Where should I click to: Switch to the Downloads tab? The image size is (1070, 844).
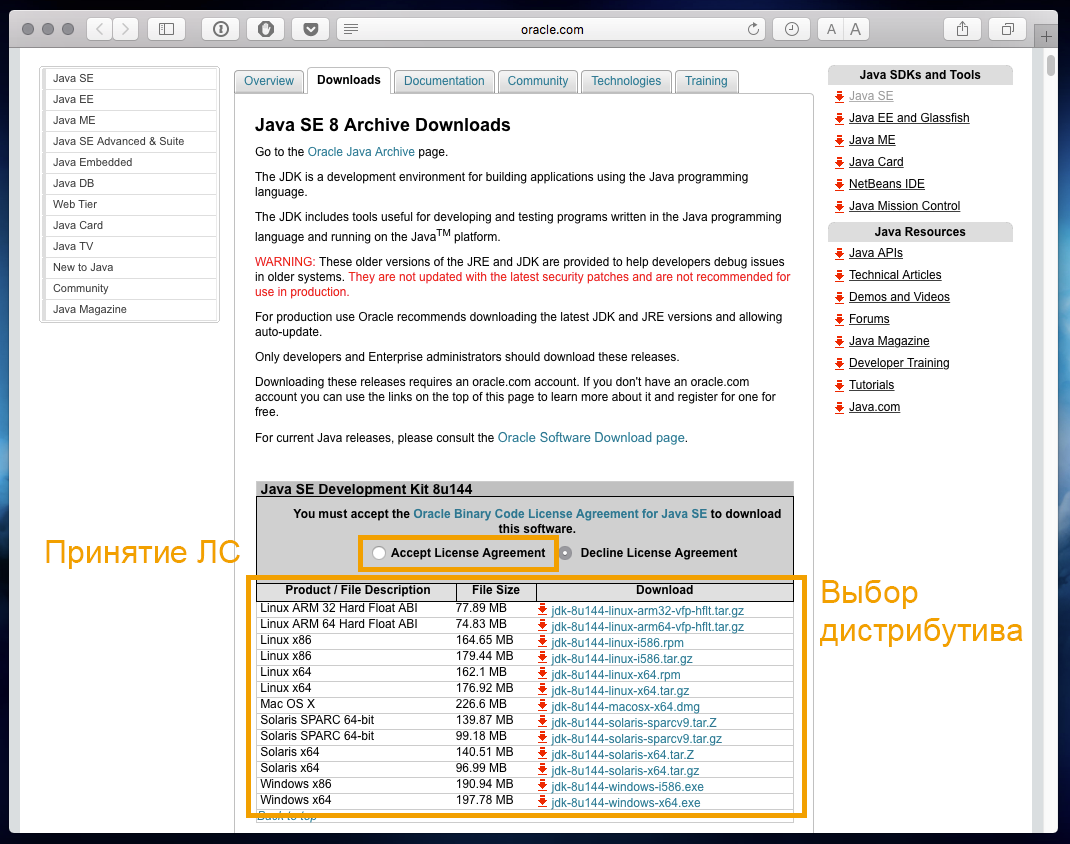pyautogui.click(x=349, y=81)
